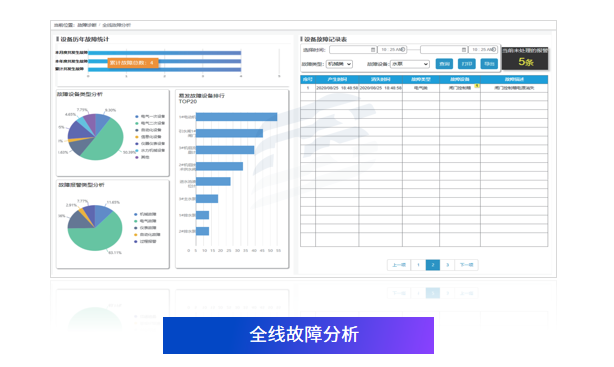Click the 下一页 next page button
614x367 pixels.
pyautogui.click(x=466, y=265)
